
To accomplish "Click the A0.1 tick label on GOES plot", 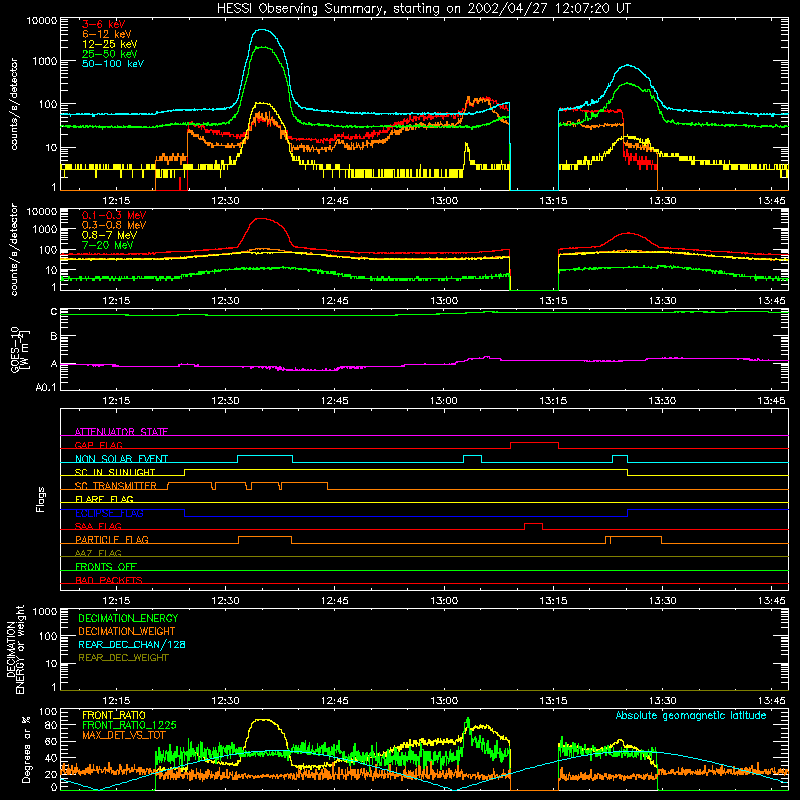I will point(46,388).
